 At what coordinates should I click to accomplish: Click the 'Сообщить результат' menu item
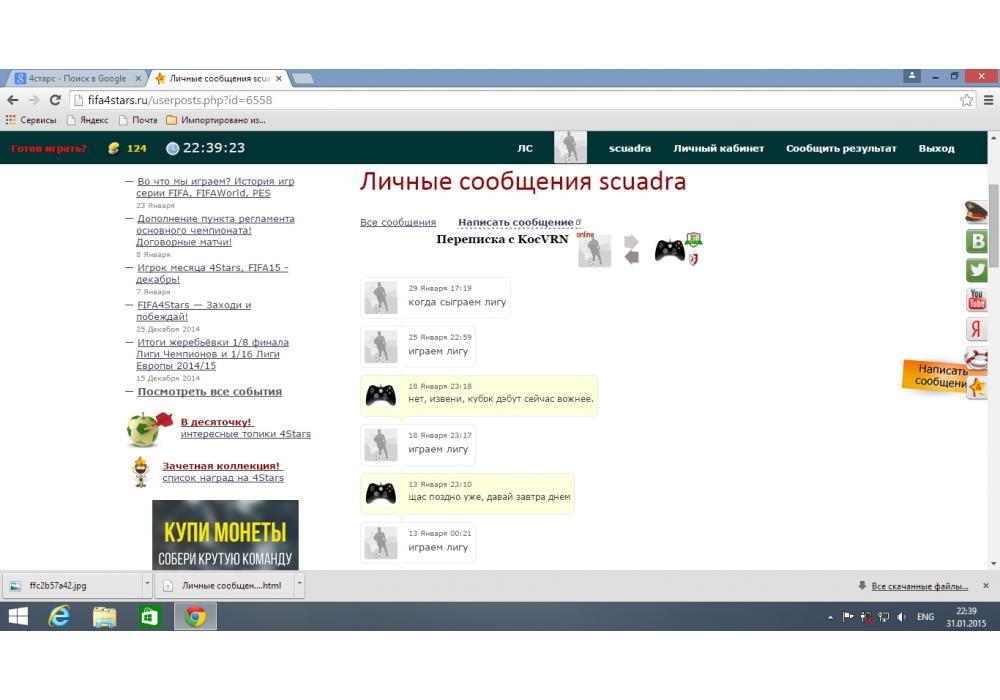tap(841, 148)
